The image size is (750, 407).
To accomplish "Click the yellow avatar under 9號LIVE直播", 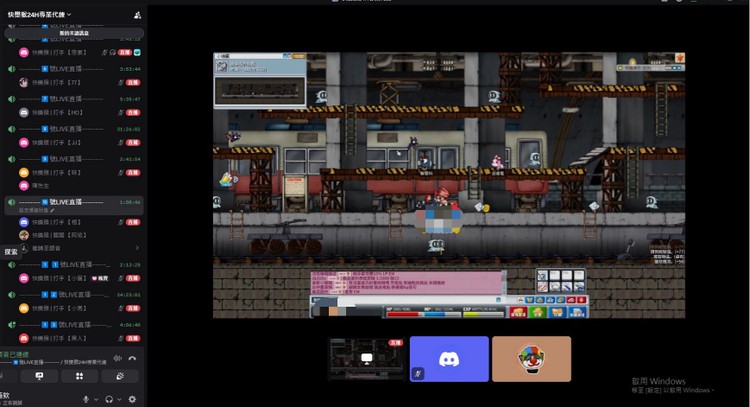I will pos(23,173).
